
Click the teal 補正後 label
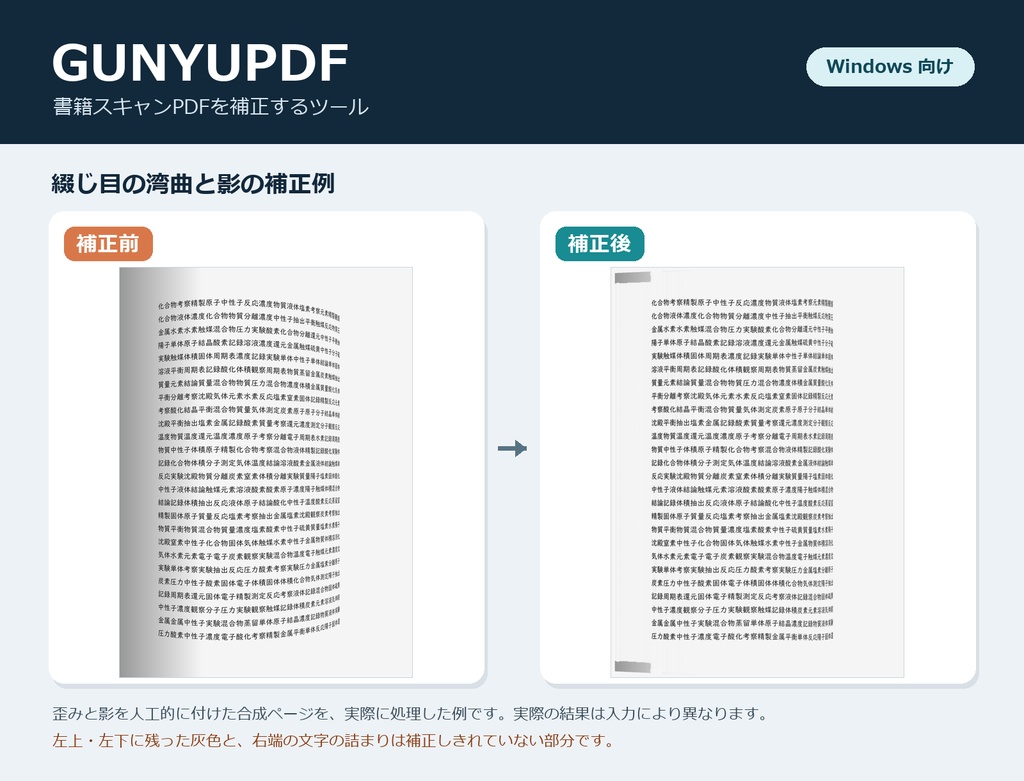click(600, 244)
